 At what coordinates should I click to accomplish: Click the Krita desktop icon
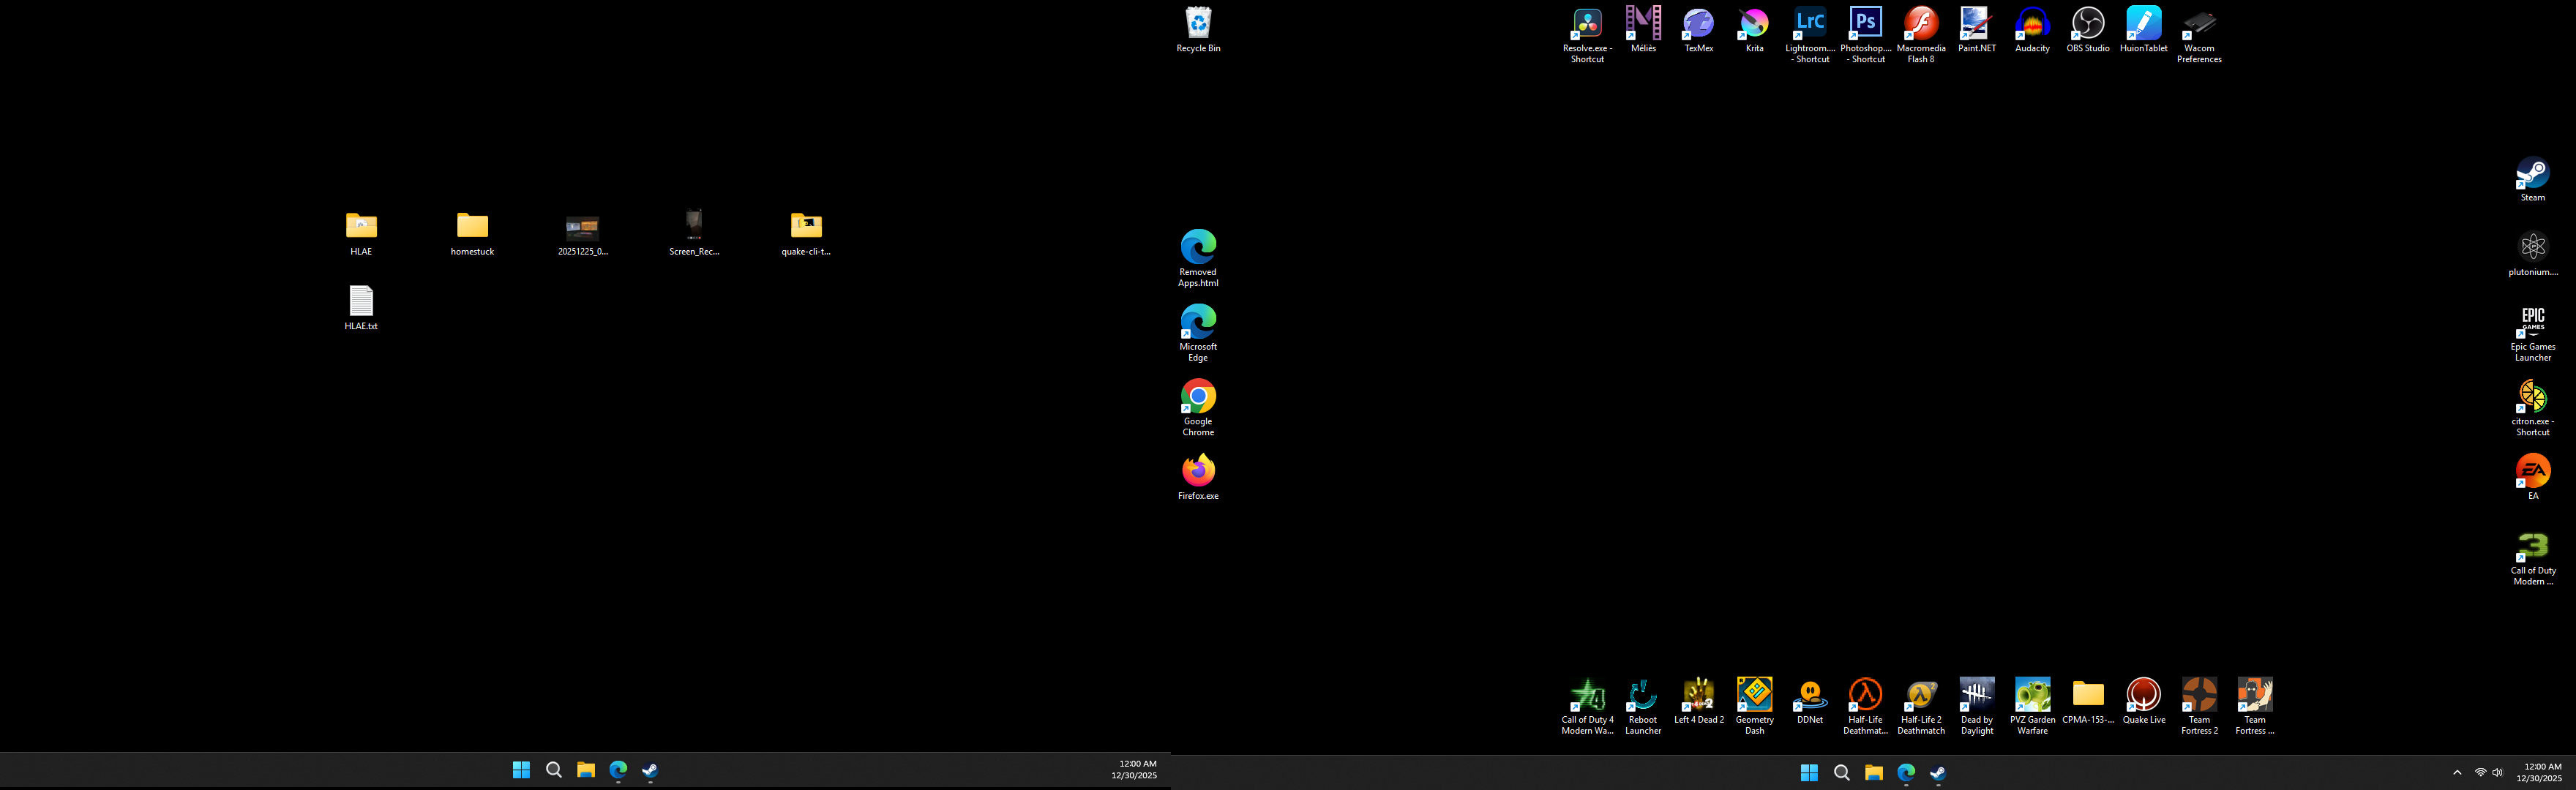point(1754,24)
